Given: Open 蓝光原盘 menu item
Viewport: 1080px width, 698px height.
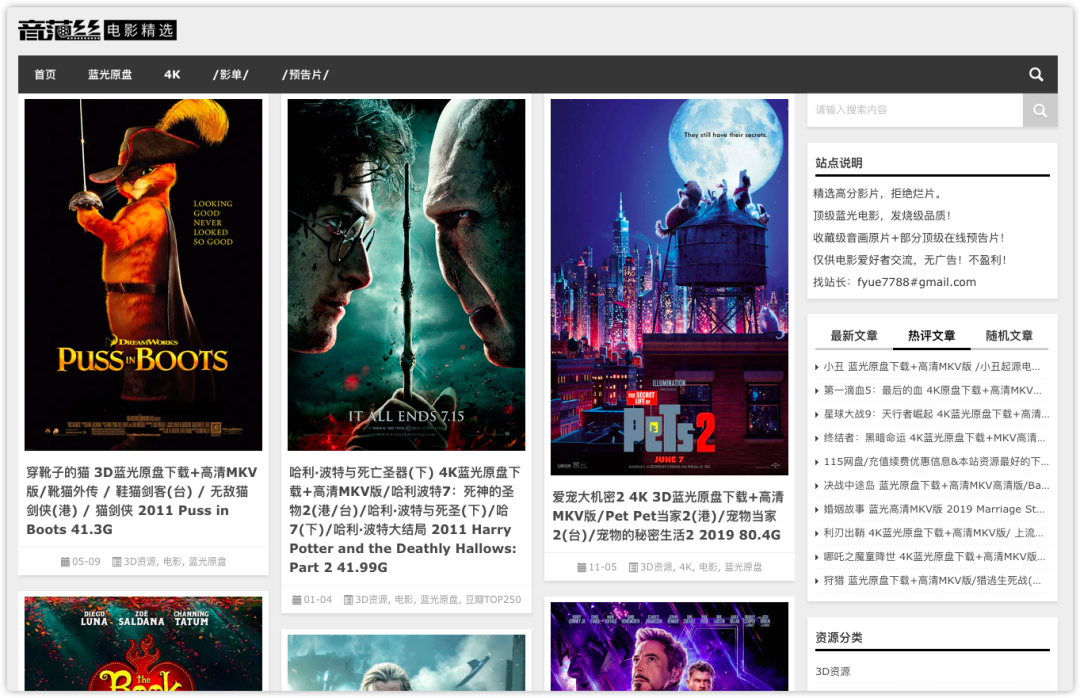Looking at the screenshot, I should point(110,74).
